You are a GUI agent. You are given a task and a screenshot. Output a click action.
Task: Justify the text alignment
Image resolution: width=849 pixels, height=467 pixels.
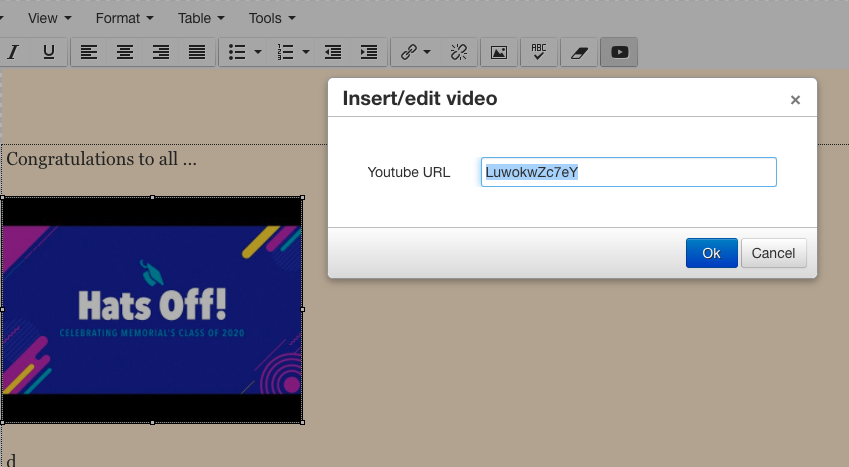pyautogui.click(x=197, y=52)
